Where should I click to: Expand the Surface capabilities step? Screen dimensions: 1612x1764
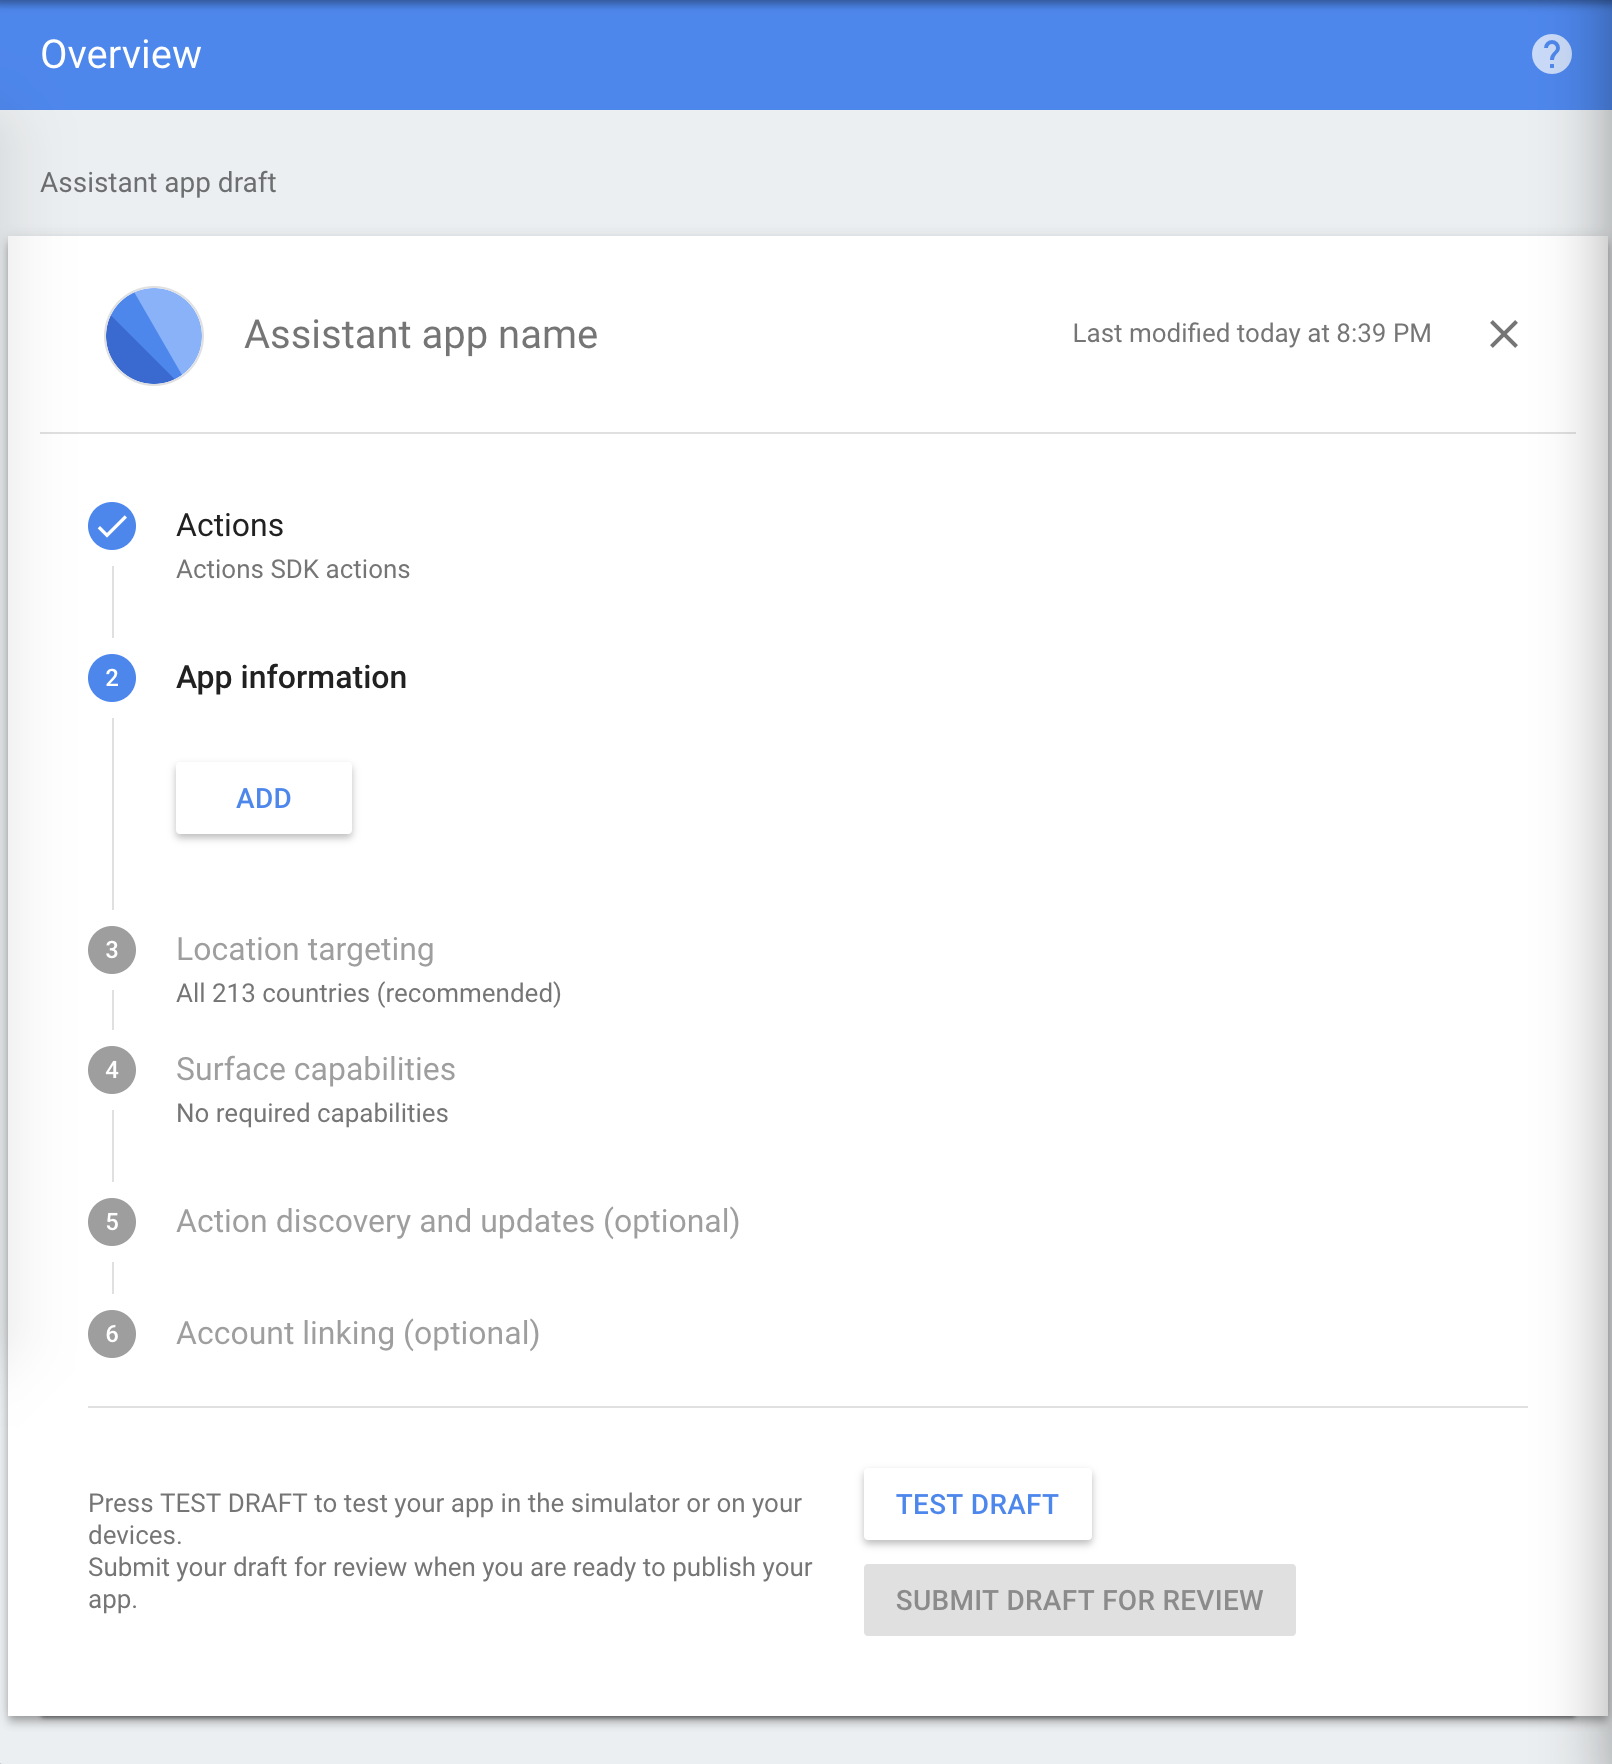pyautogui.click(x=316, y=1070)
